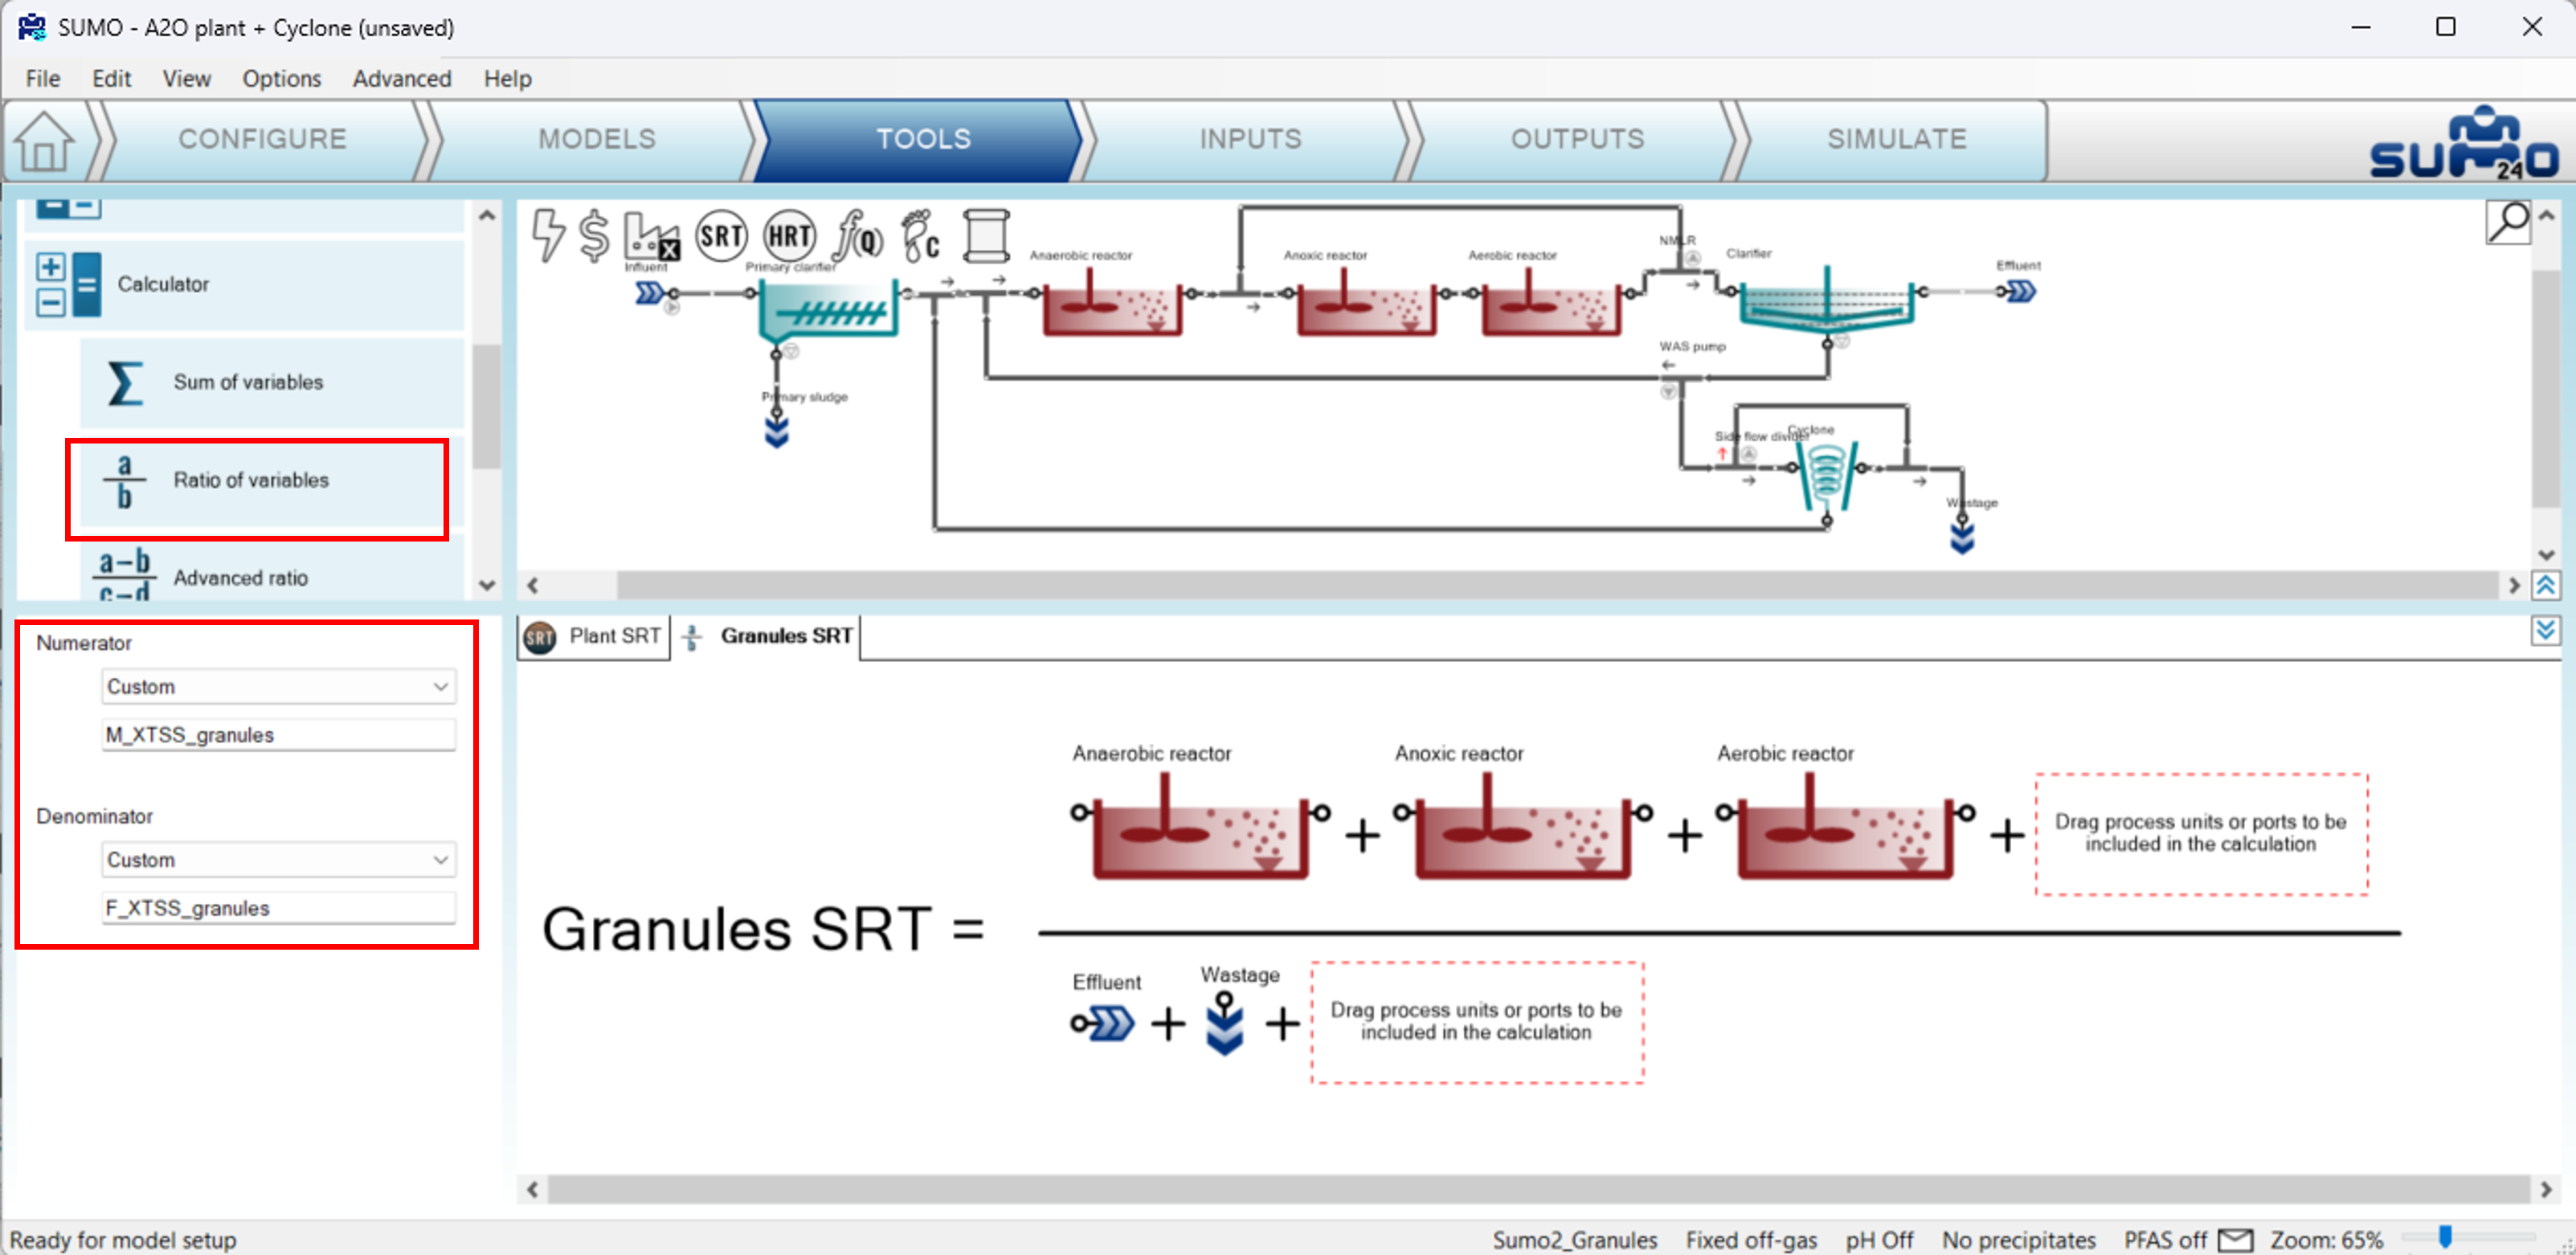The width and height of the screenshot is (2576, 1255).
Task: Click the scroll notes tool icon
Action: (x=985, y=236)
